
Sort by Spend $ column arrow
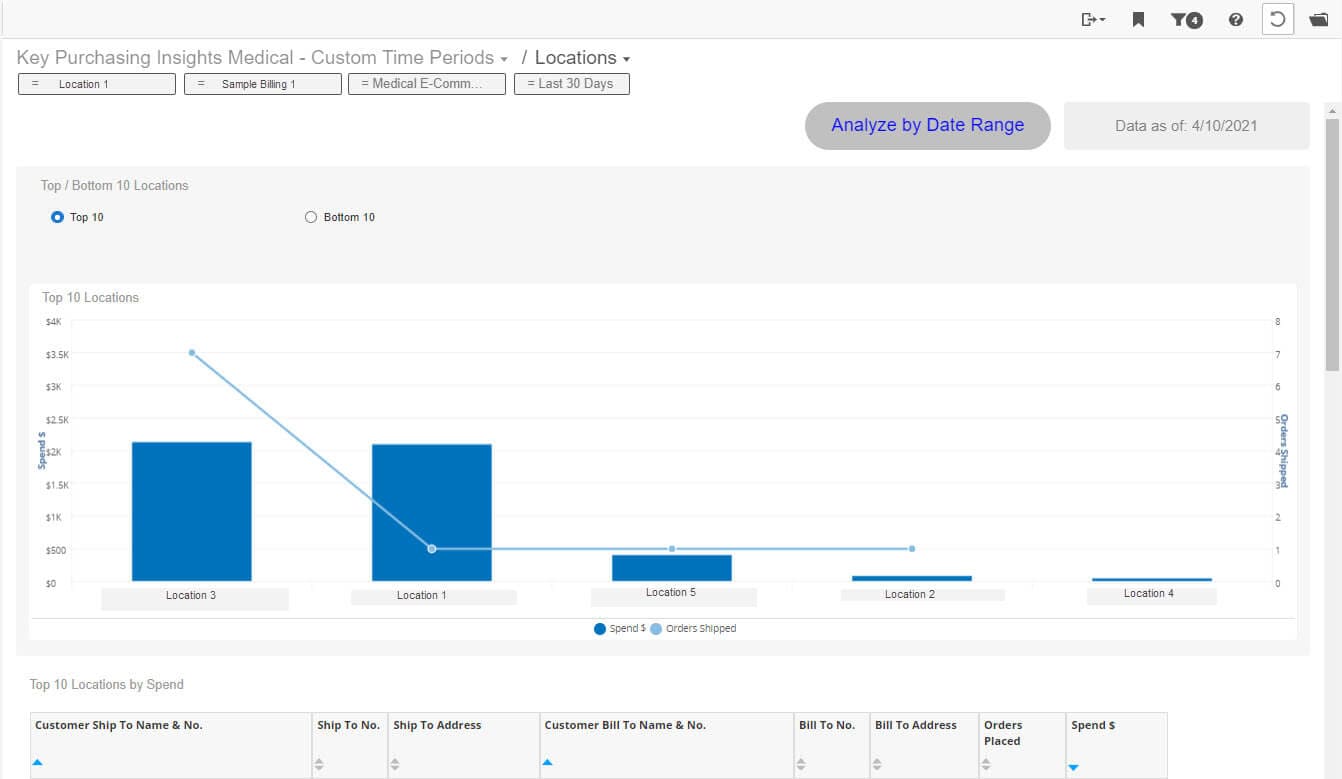(1074, 767)
